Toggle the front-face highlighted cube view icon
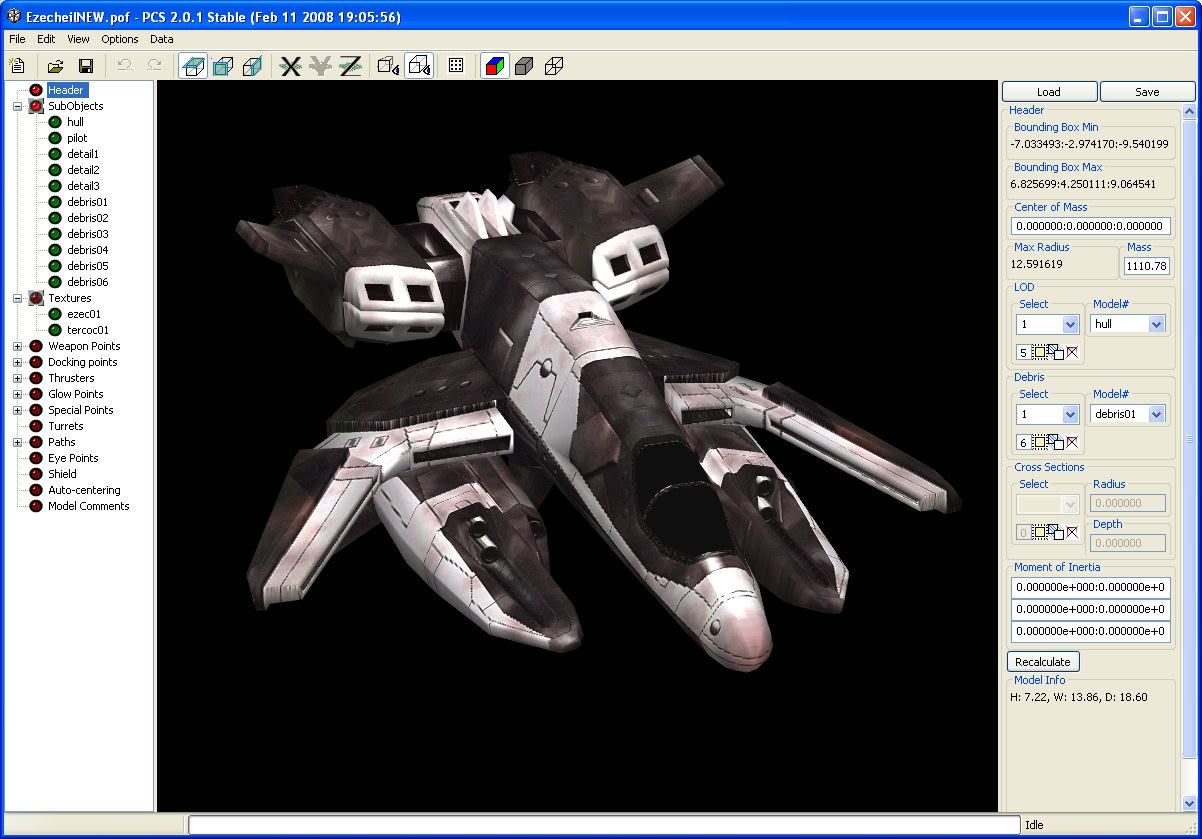This screenshot has width=1202, height=839. pos(223,66)
